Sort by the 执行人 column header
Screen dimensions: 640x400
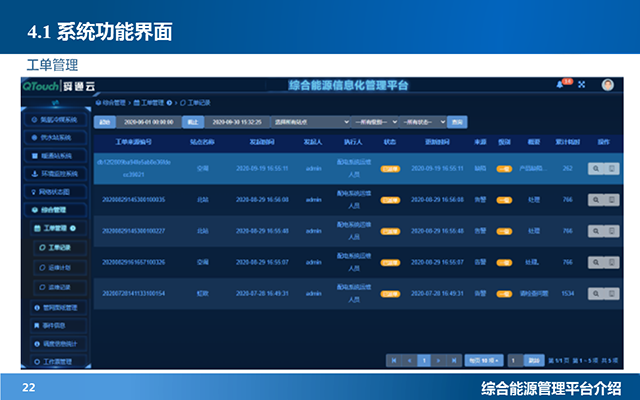(x=353, y=142)
